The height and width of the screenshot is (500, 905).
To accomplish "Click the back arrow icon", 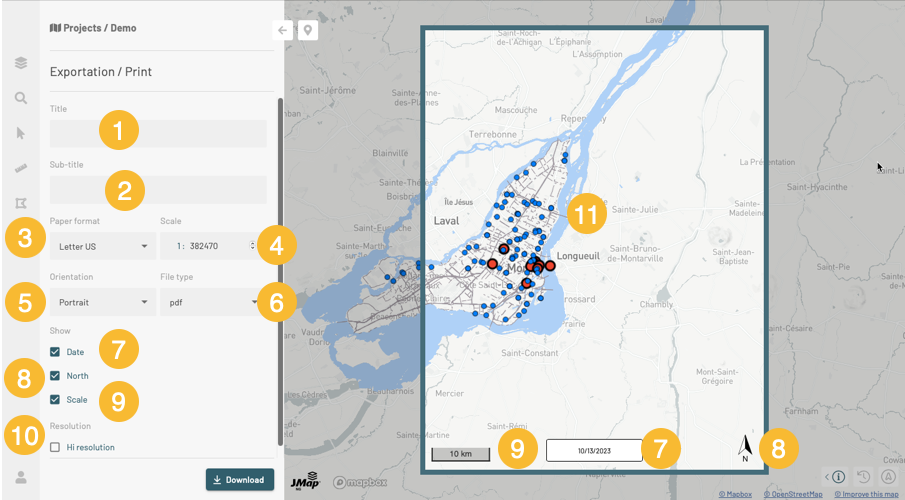I will [283, 30].
